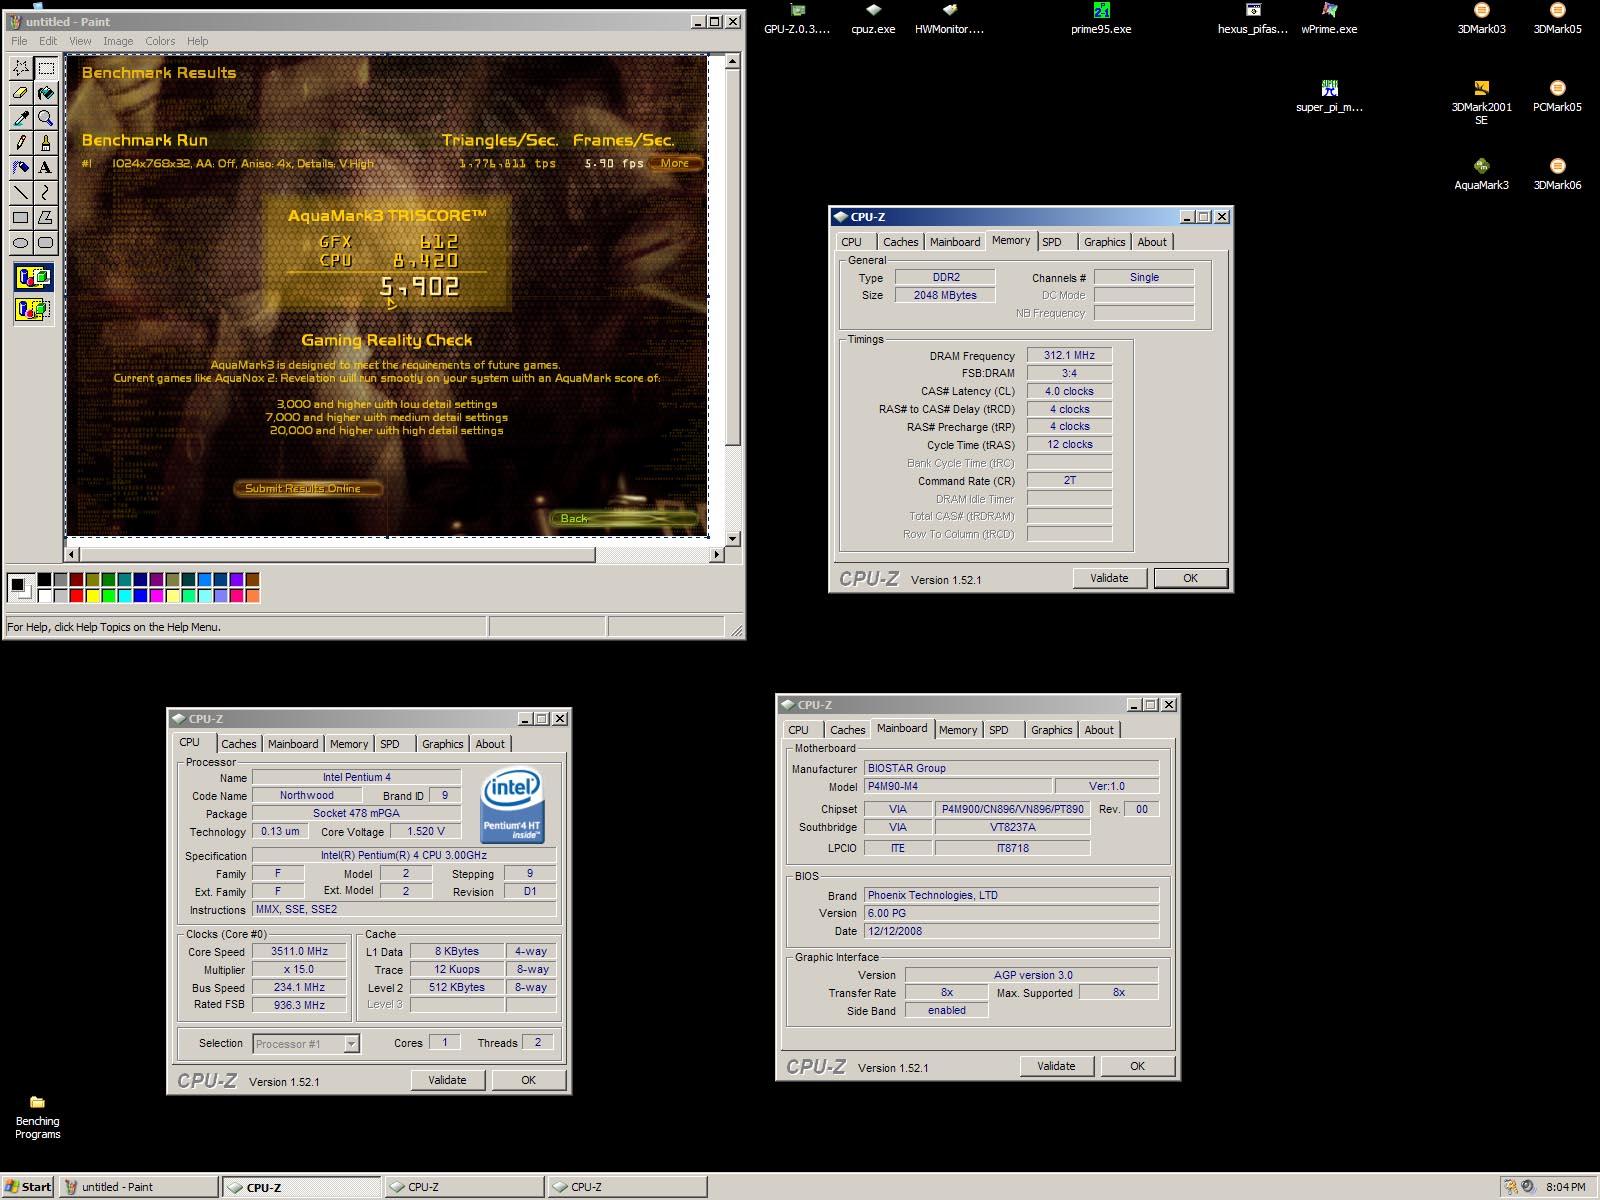The height and width of the screenshot is (1200, 1600).
Task: Choose the Ellipse shape tool
Action: [x=20, y=242]
